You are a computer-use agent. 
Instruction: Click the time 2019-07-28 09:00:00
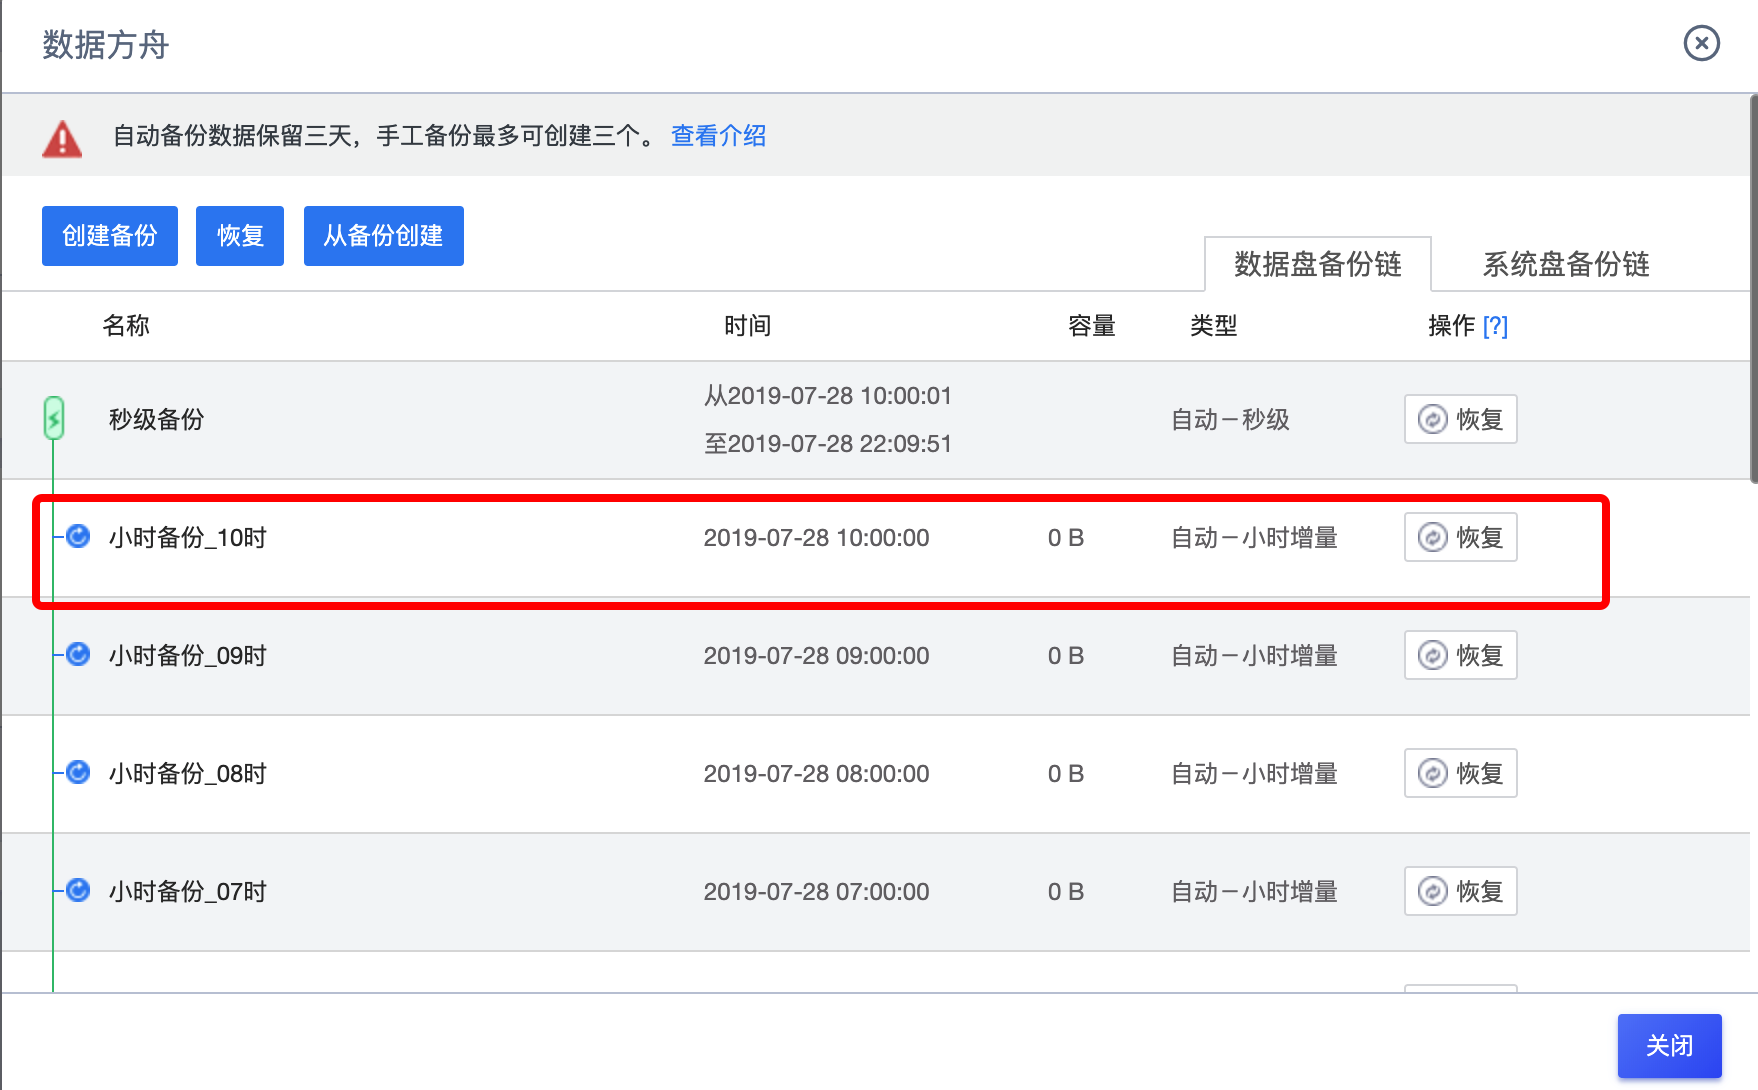coord(816,656)
